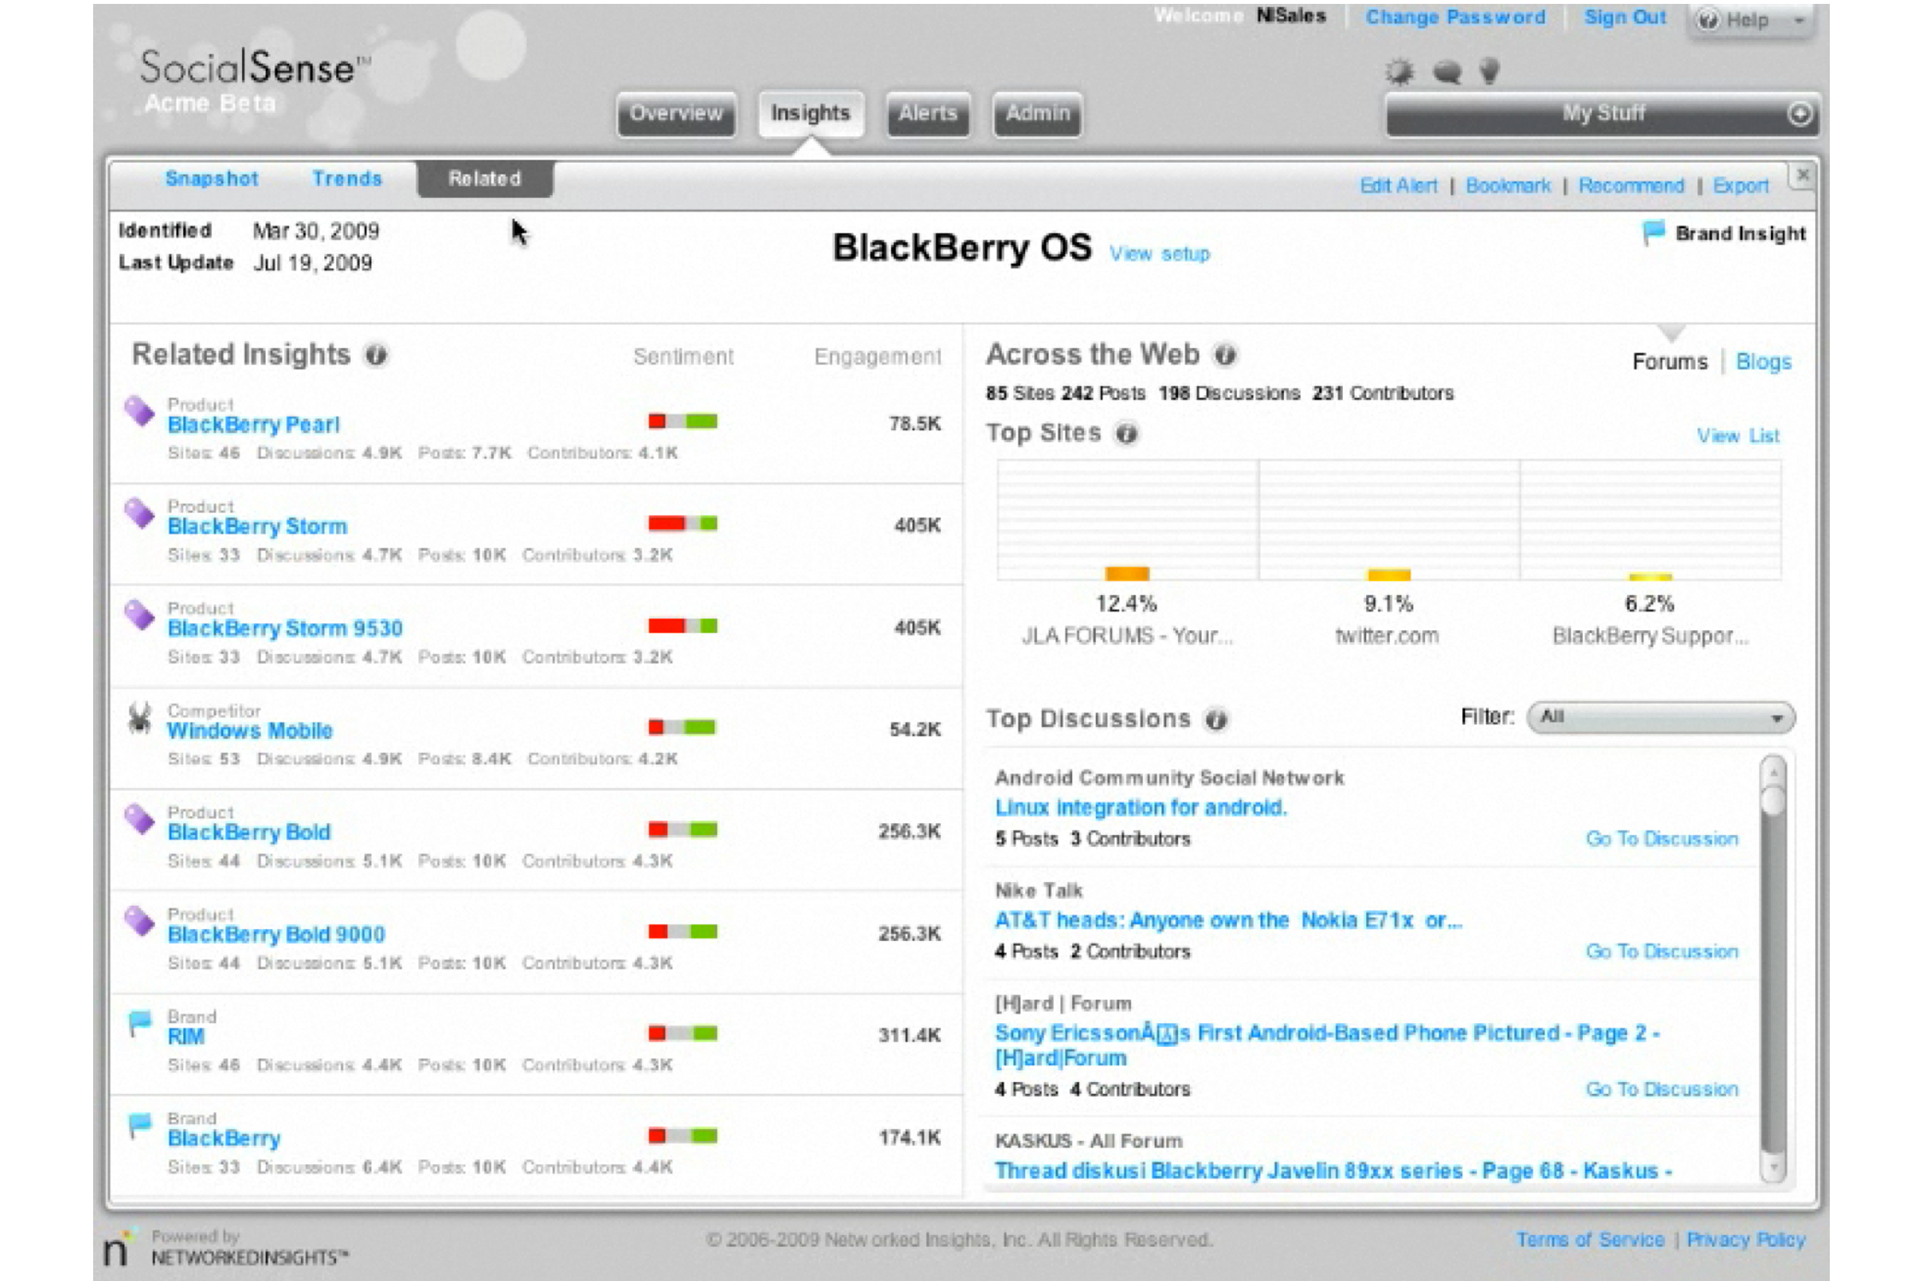Click the info icon beside Related Insights
The image size is (1920, 1281).
click(376, 355)
